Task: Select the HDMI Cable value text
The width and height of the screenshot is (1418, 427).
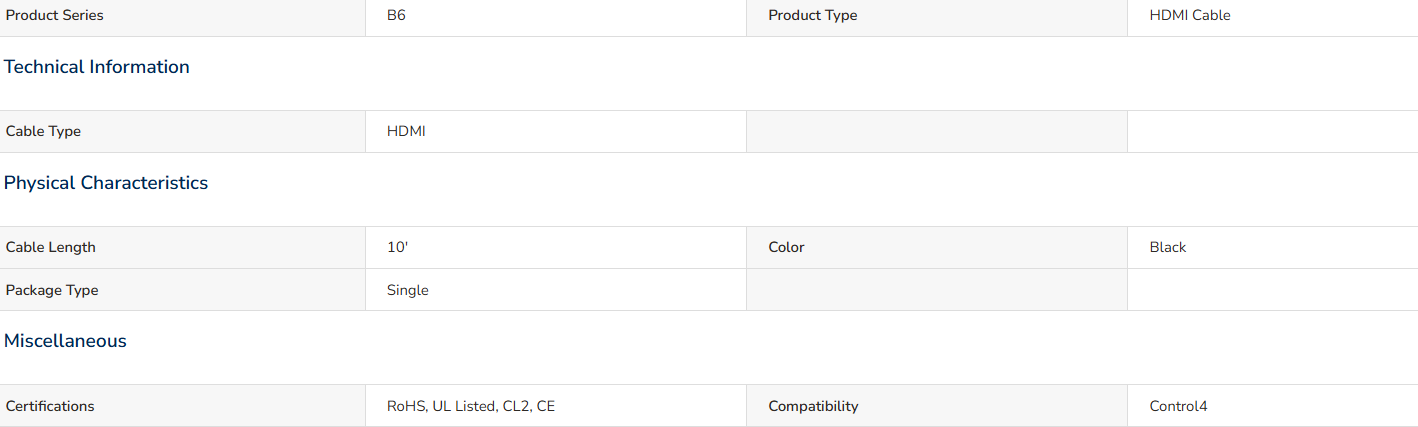Action: click(1190, 16)
